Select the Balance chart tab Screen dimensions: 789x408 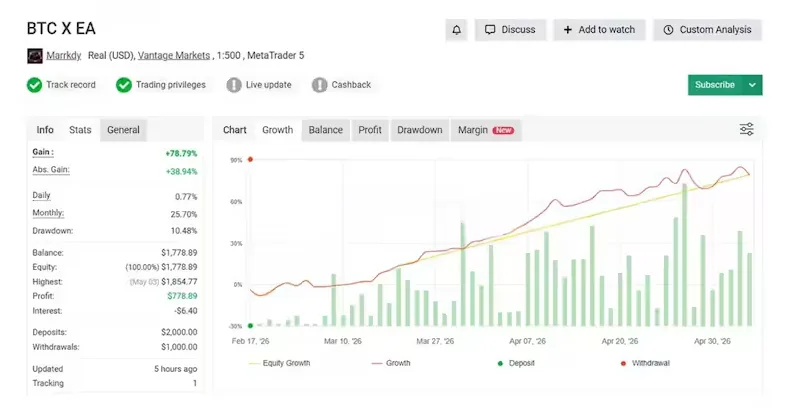[326, 130]
